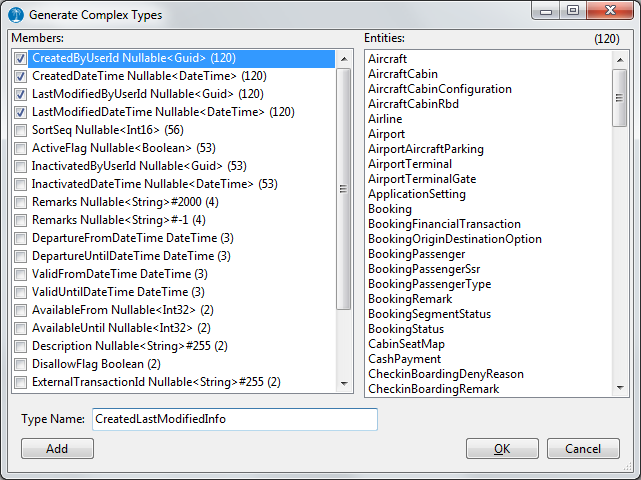Uncheck the LastModifiedDateTime member checkbox
Image resolution: width=641 pixels, height=480 pixels.
[x=21, y=112]
